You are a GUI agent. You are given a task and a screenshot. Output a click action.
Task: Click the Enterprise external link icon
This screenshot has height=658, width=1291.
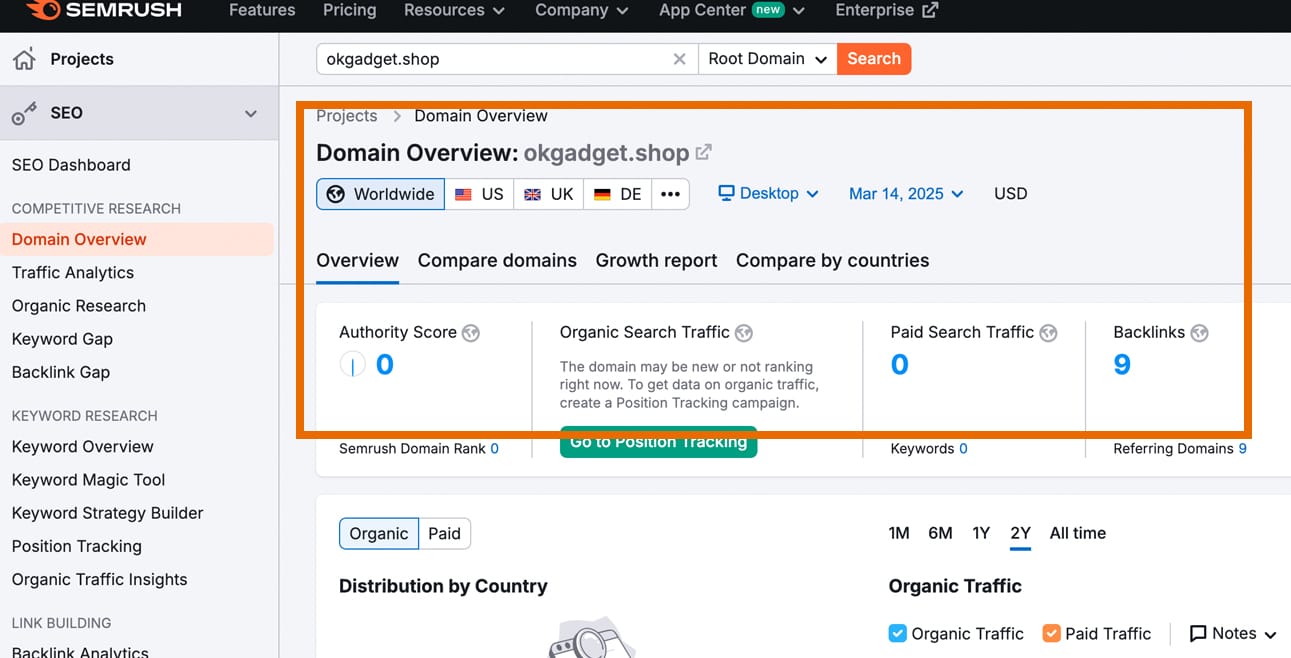pos(930,10)
